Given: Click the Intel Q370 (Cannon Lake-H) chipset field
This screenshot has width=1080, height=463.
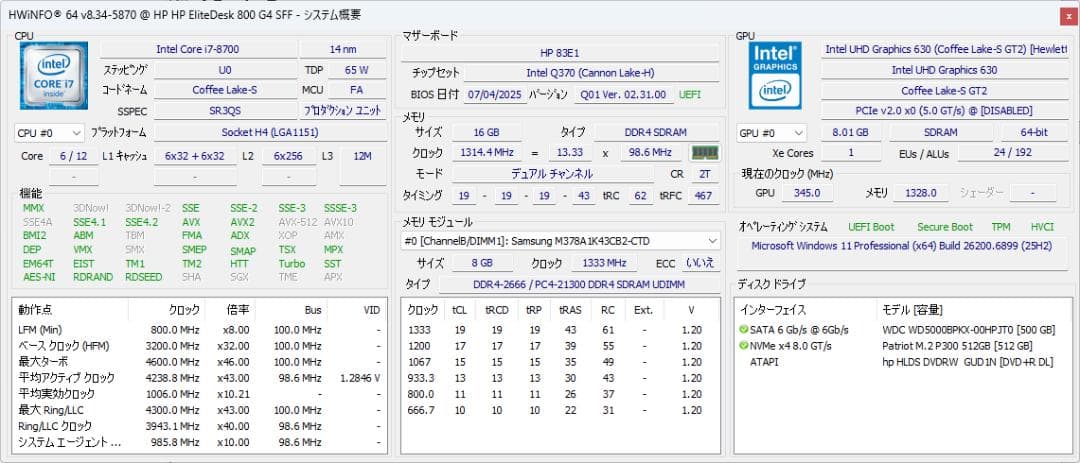Looking at the screenshot, I should click(590, 73).
